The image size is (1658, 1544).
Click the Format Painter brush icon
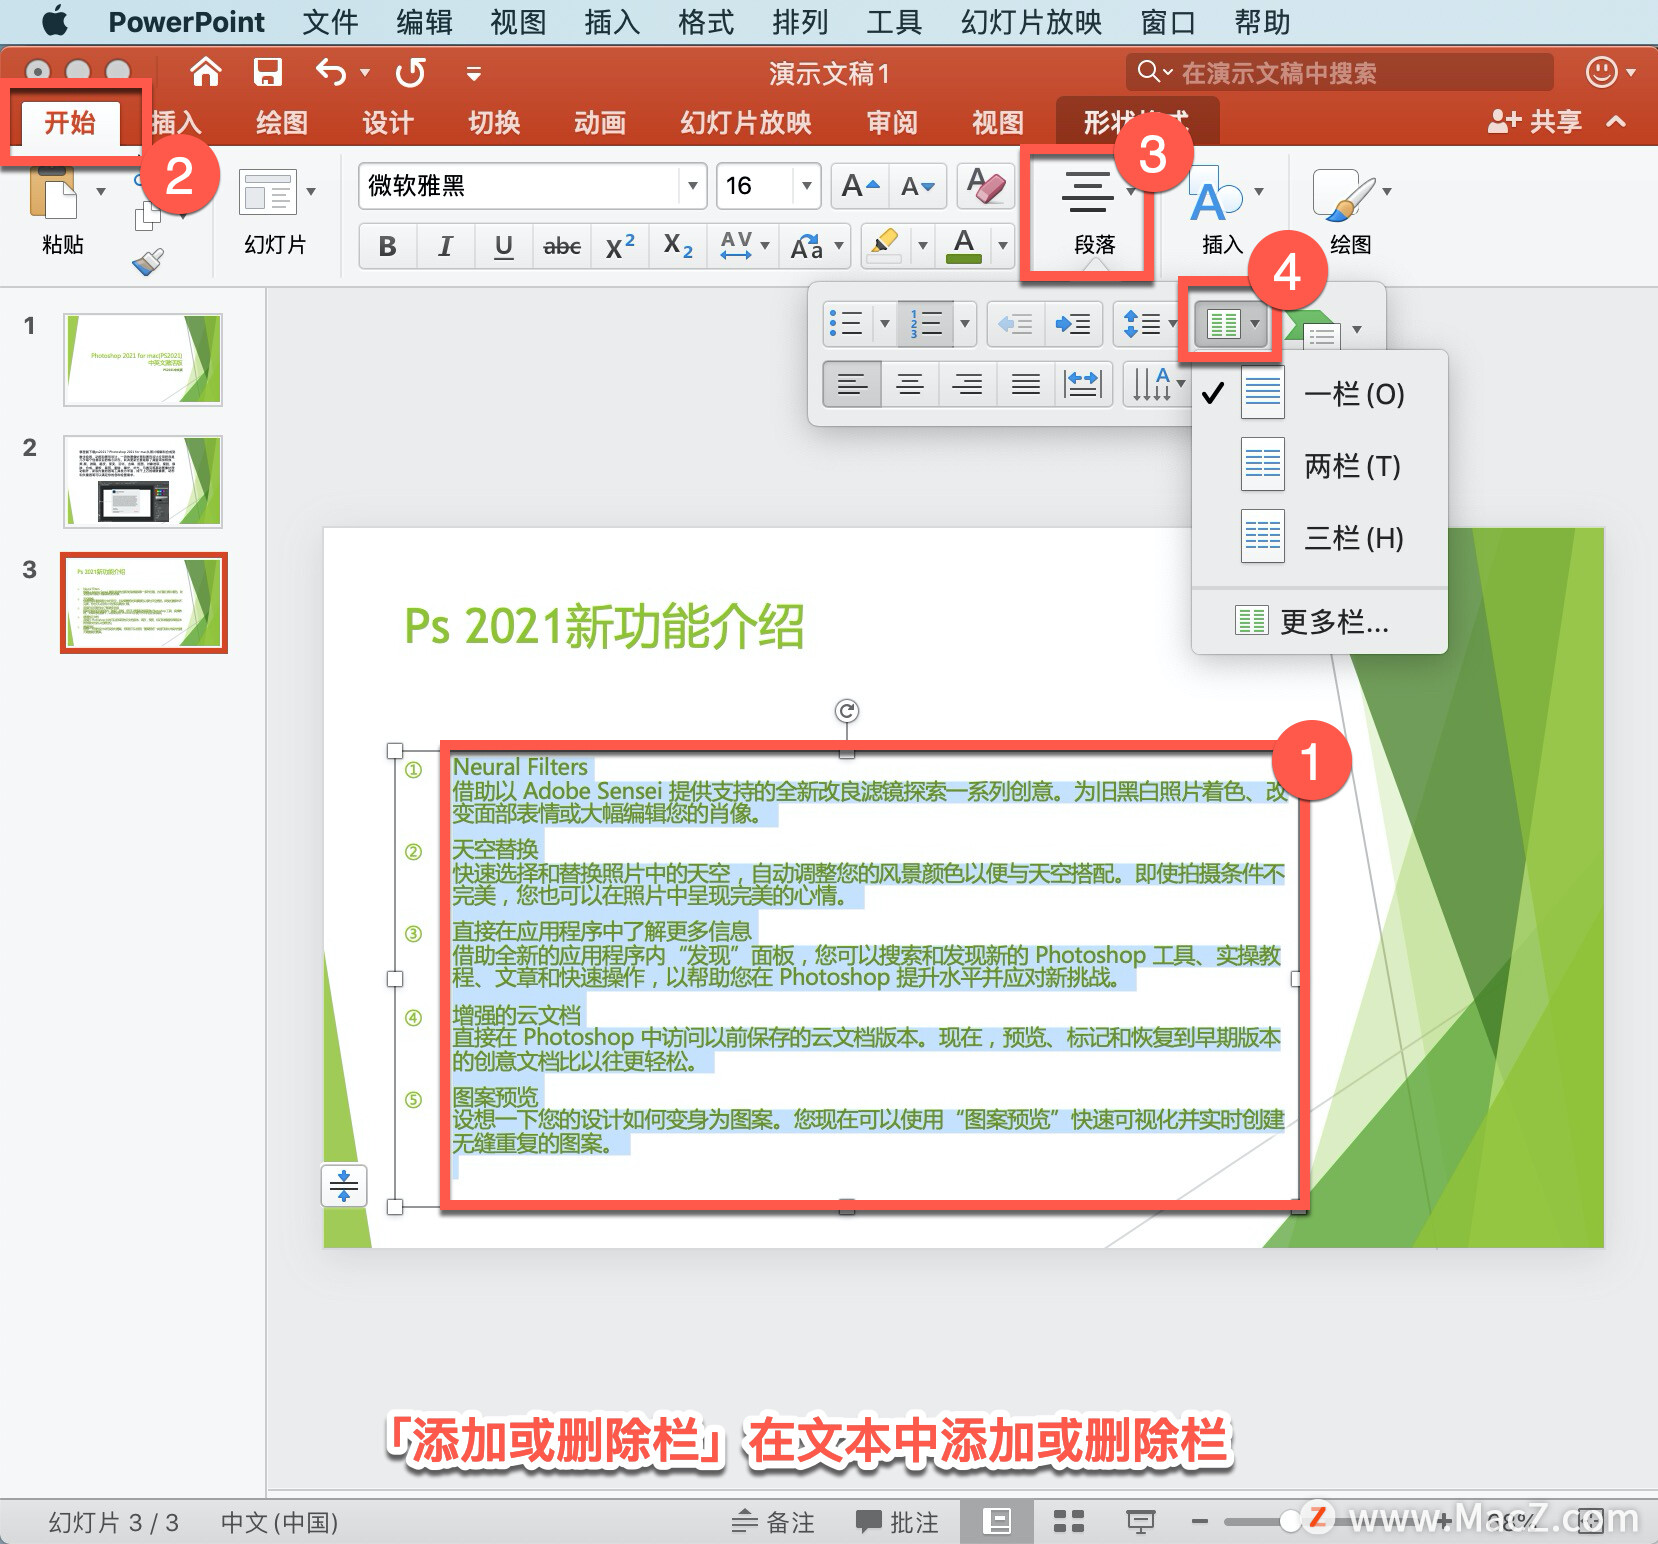pos(147,262)
